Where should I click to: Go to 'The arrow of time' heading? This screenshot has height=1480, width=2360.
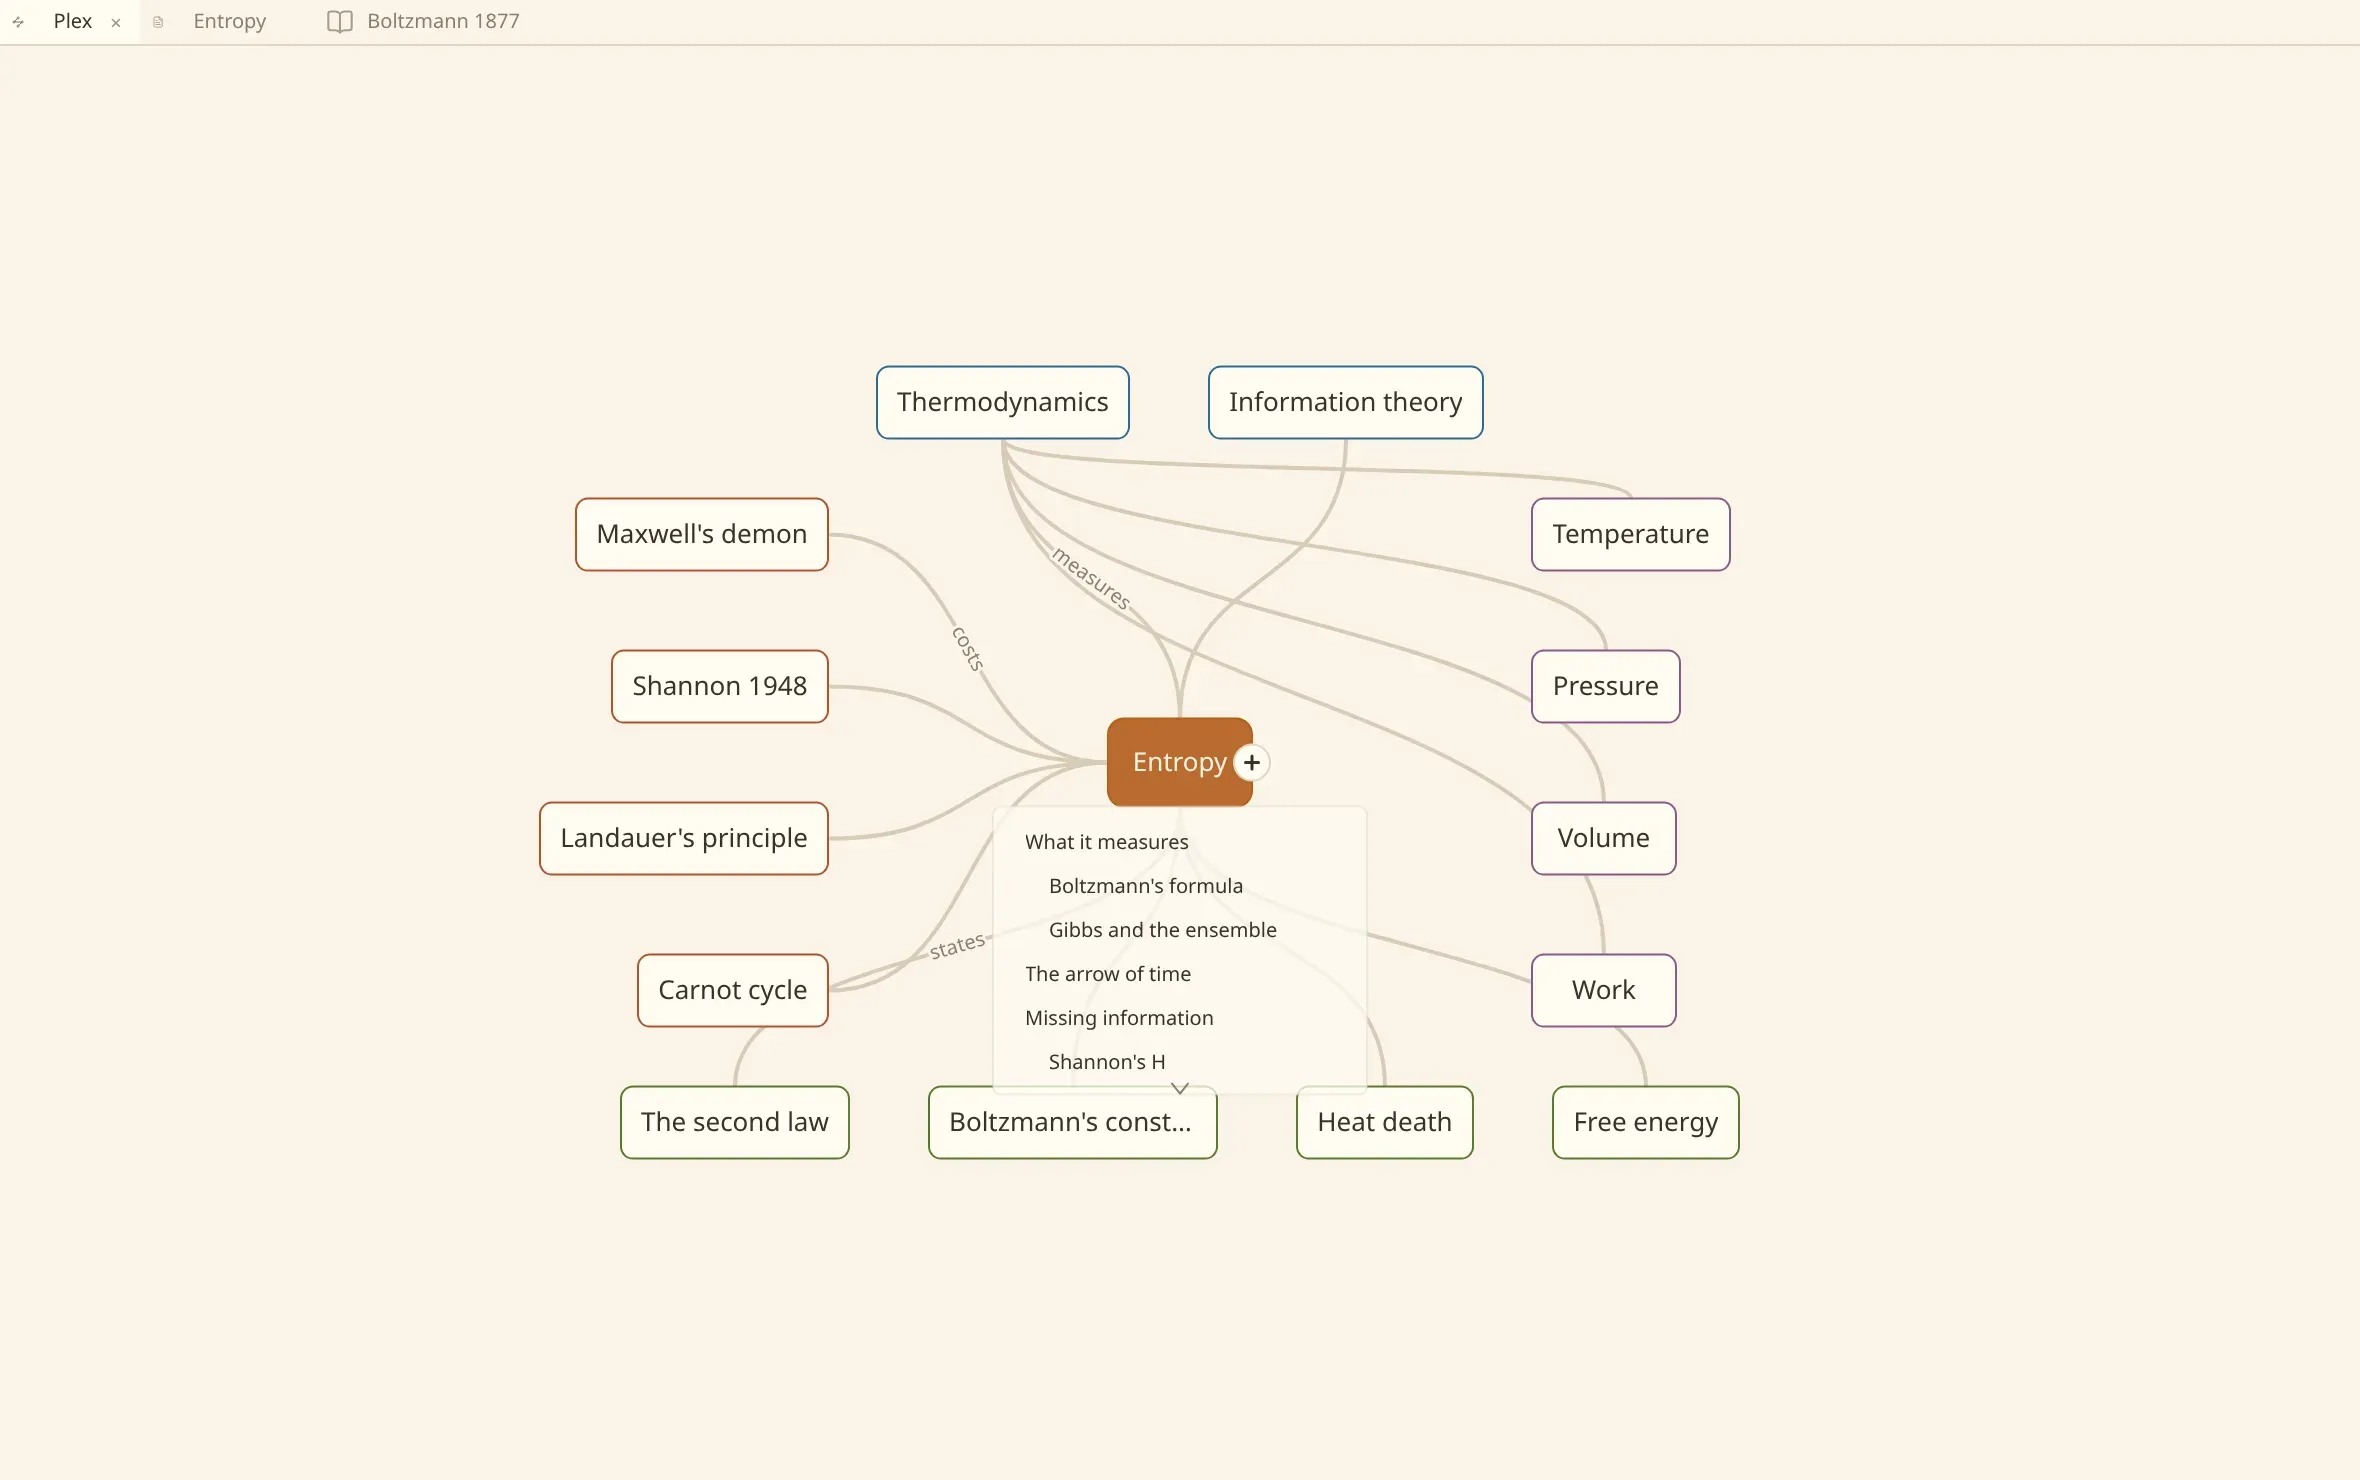[1108, 974]
